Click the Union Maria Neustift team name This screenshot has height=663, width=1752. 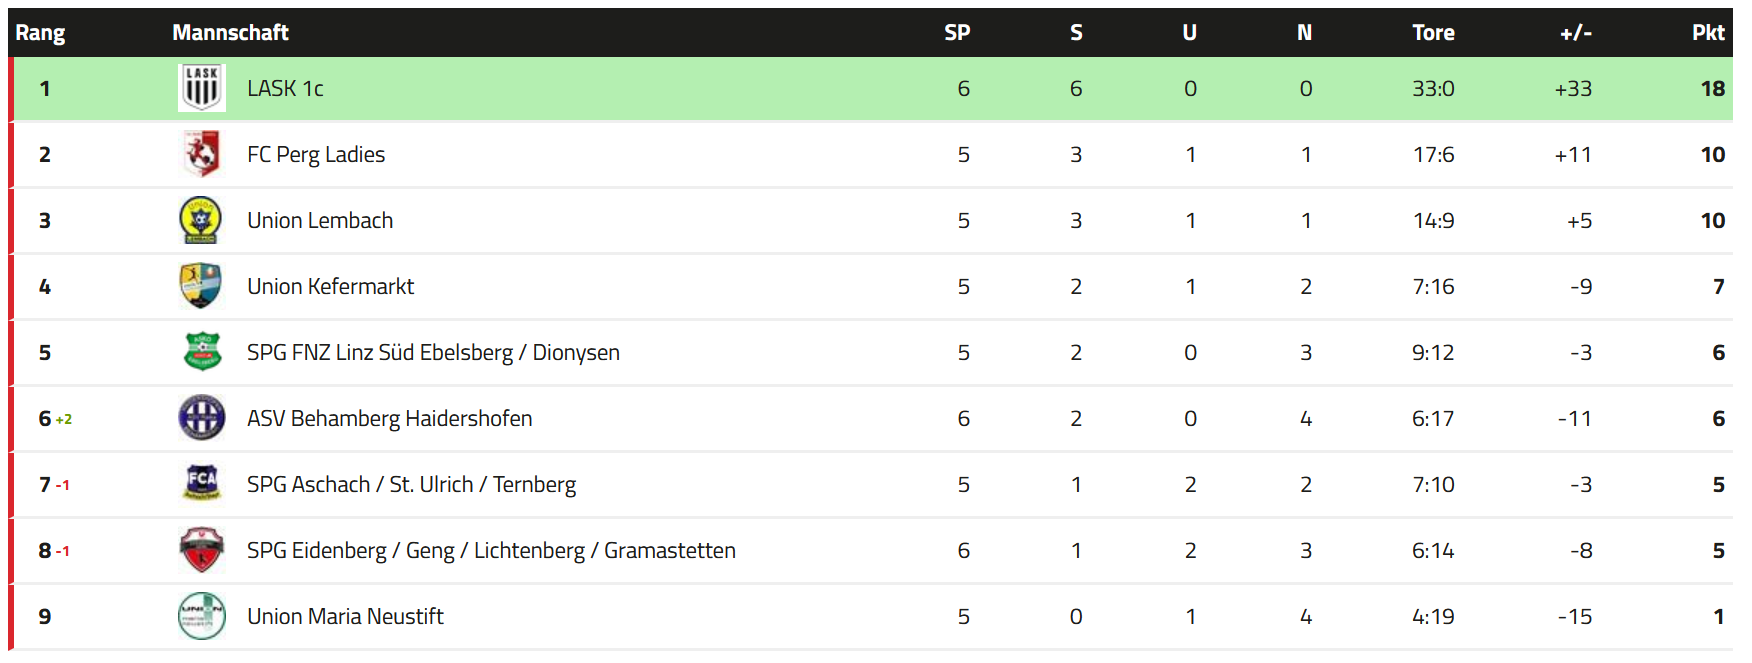(x=345, y=616)
